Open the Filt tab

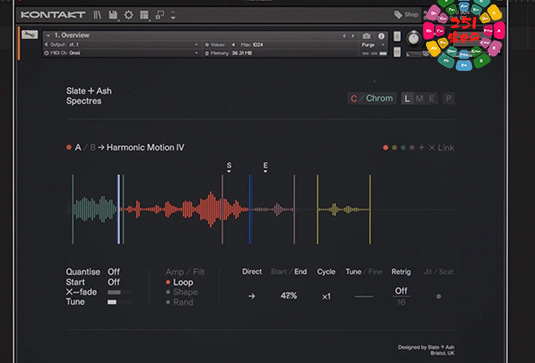[199, 272]
